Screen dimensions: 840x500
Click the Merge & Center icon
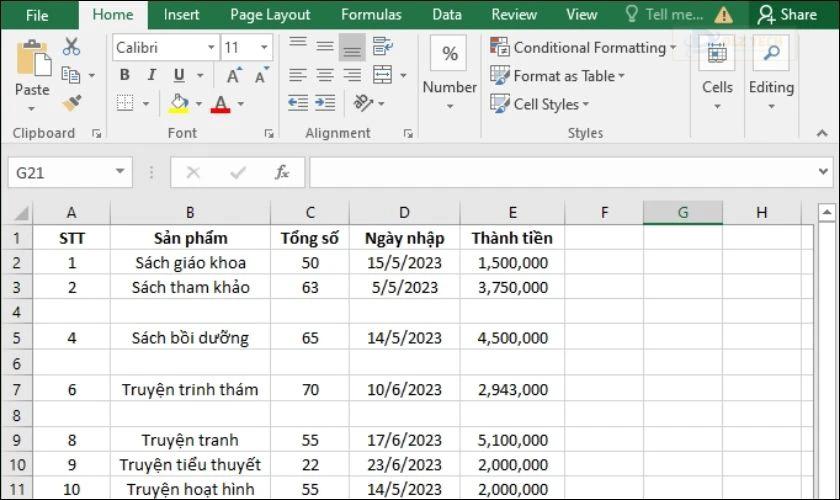coord(382,75)
